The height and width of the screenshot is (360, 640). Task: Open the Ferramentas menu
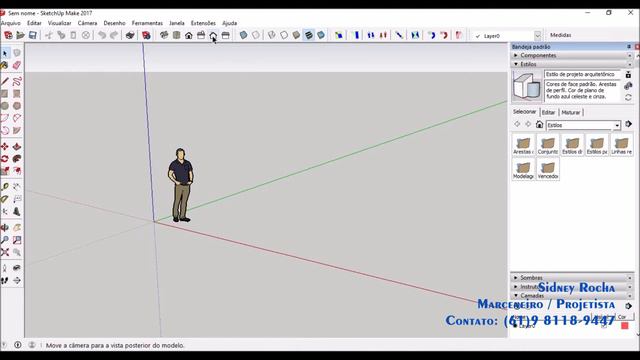tap(147, 23)
